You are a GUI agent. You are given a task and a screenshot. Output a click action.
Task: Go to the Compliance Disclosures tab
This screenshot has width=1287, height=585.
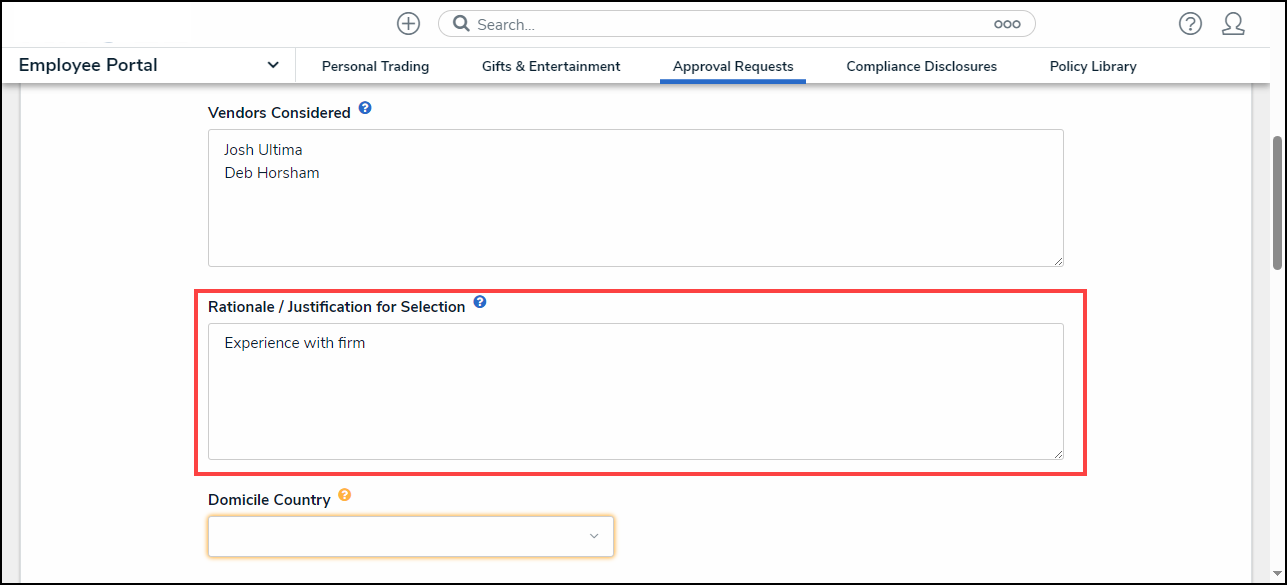coord(921,66)
